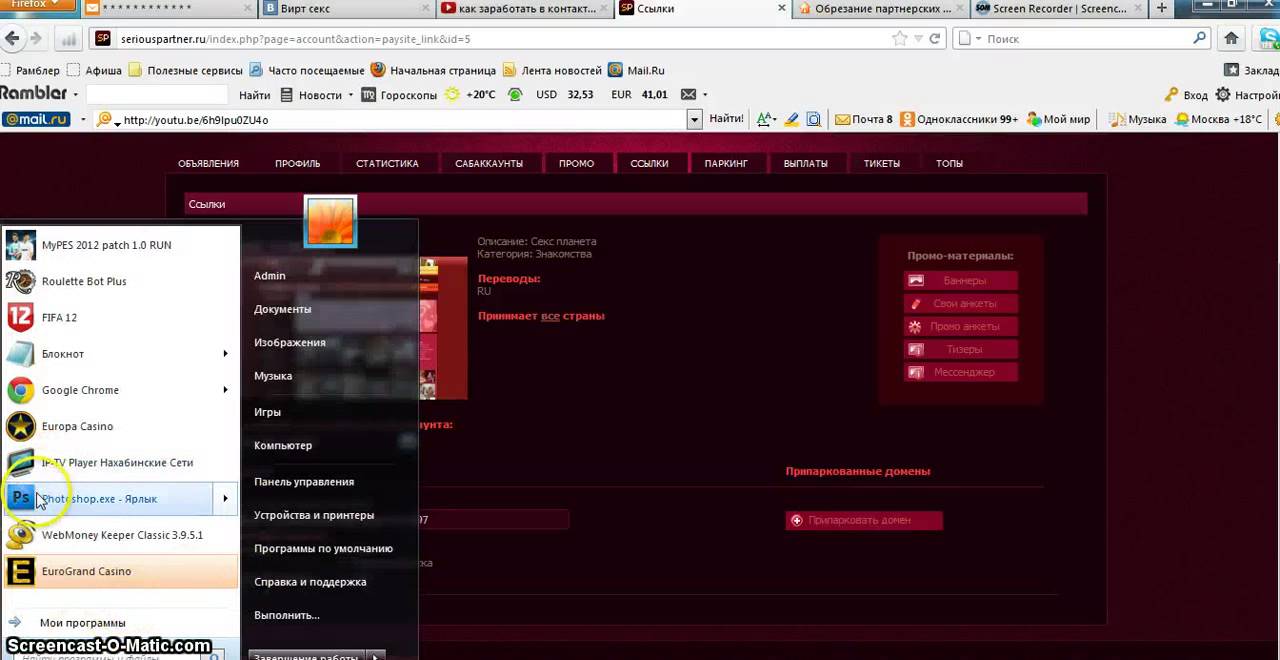Screen dimensions: 1280x660
Task: Open Тизеры promo materials
Action: click(961, 349)
